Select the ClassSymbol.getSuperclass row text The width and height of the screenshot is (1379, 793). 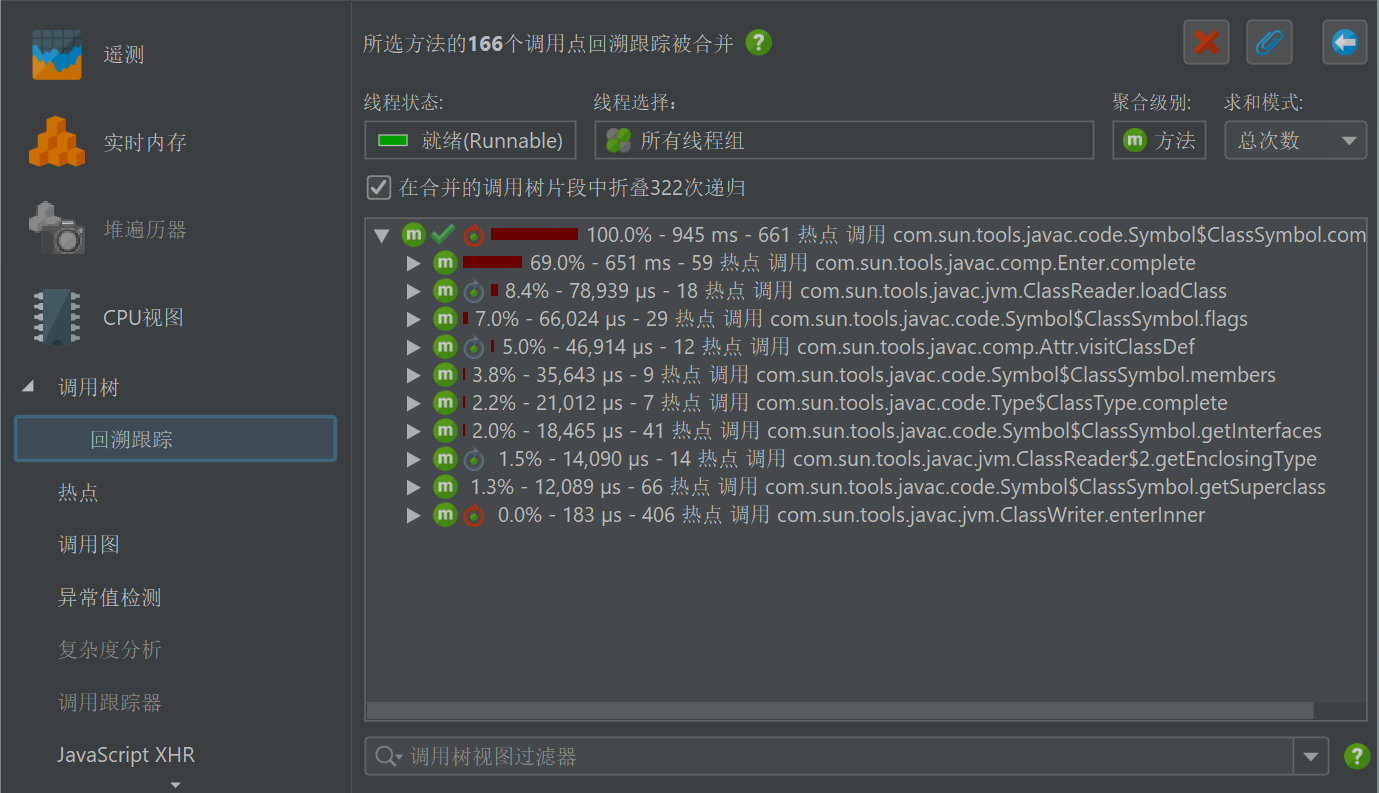pyautogui.click(x=898, y=487)
